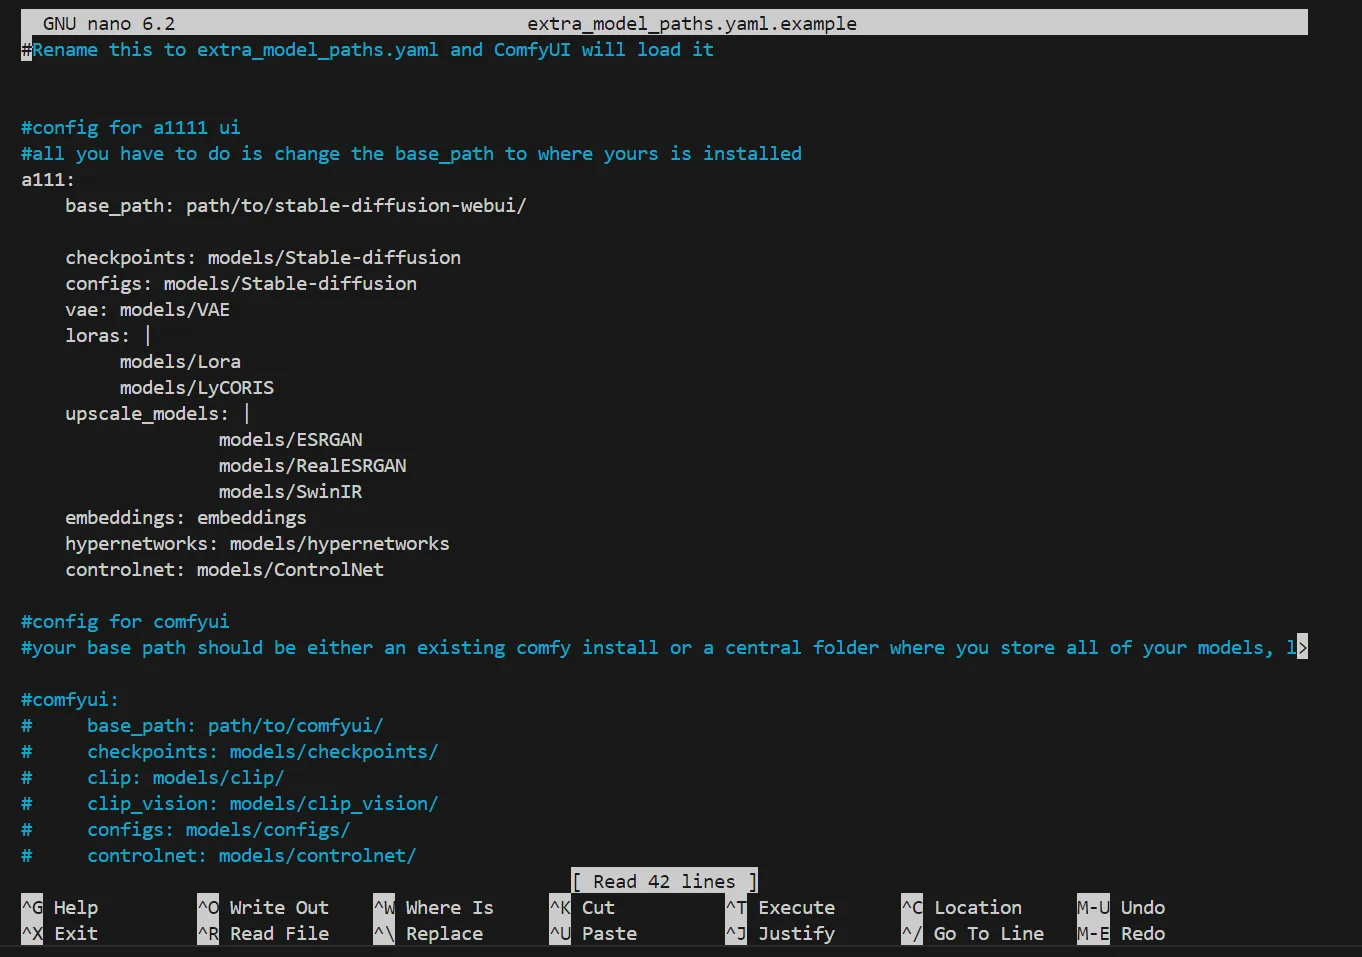Click the '#config for a1111 ui' comment line

click(x=131, y=127)
